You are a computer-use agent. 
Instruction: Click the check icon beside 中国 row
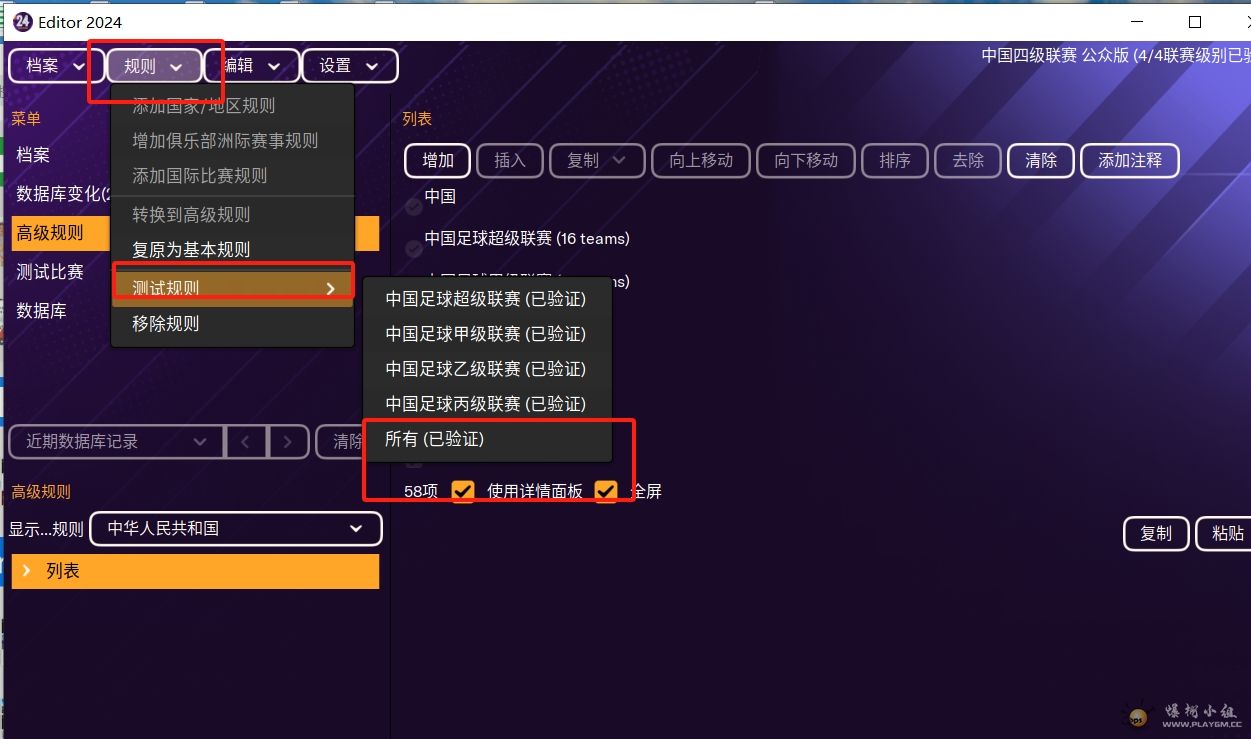coord(413,206)
